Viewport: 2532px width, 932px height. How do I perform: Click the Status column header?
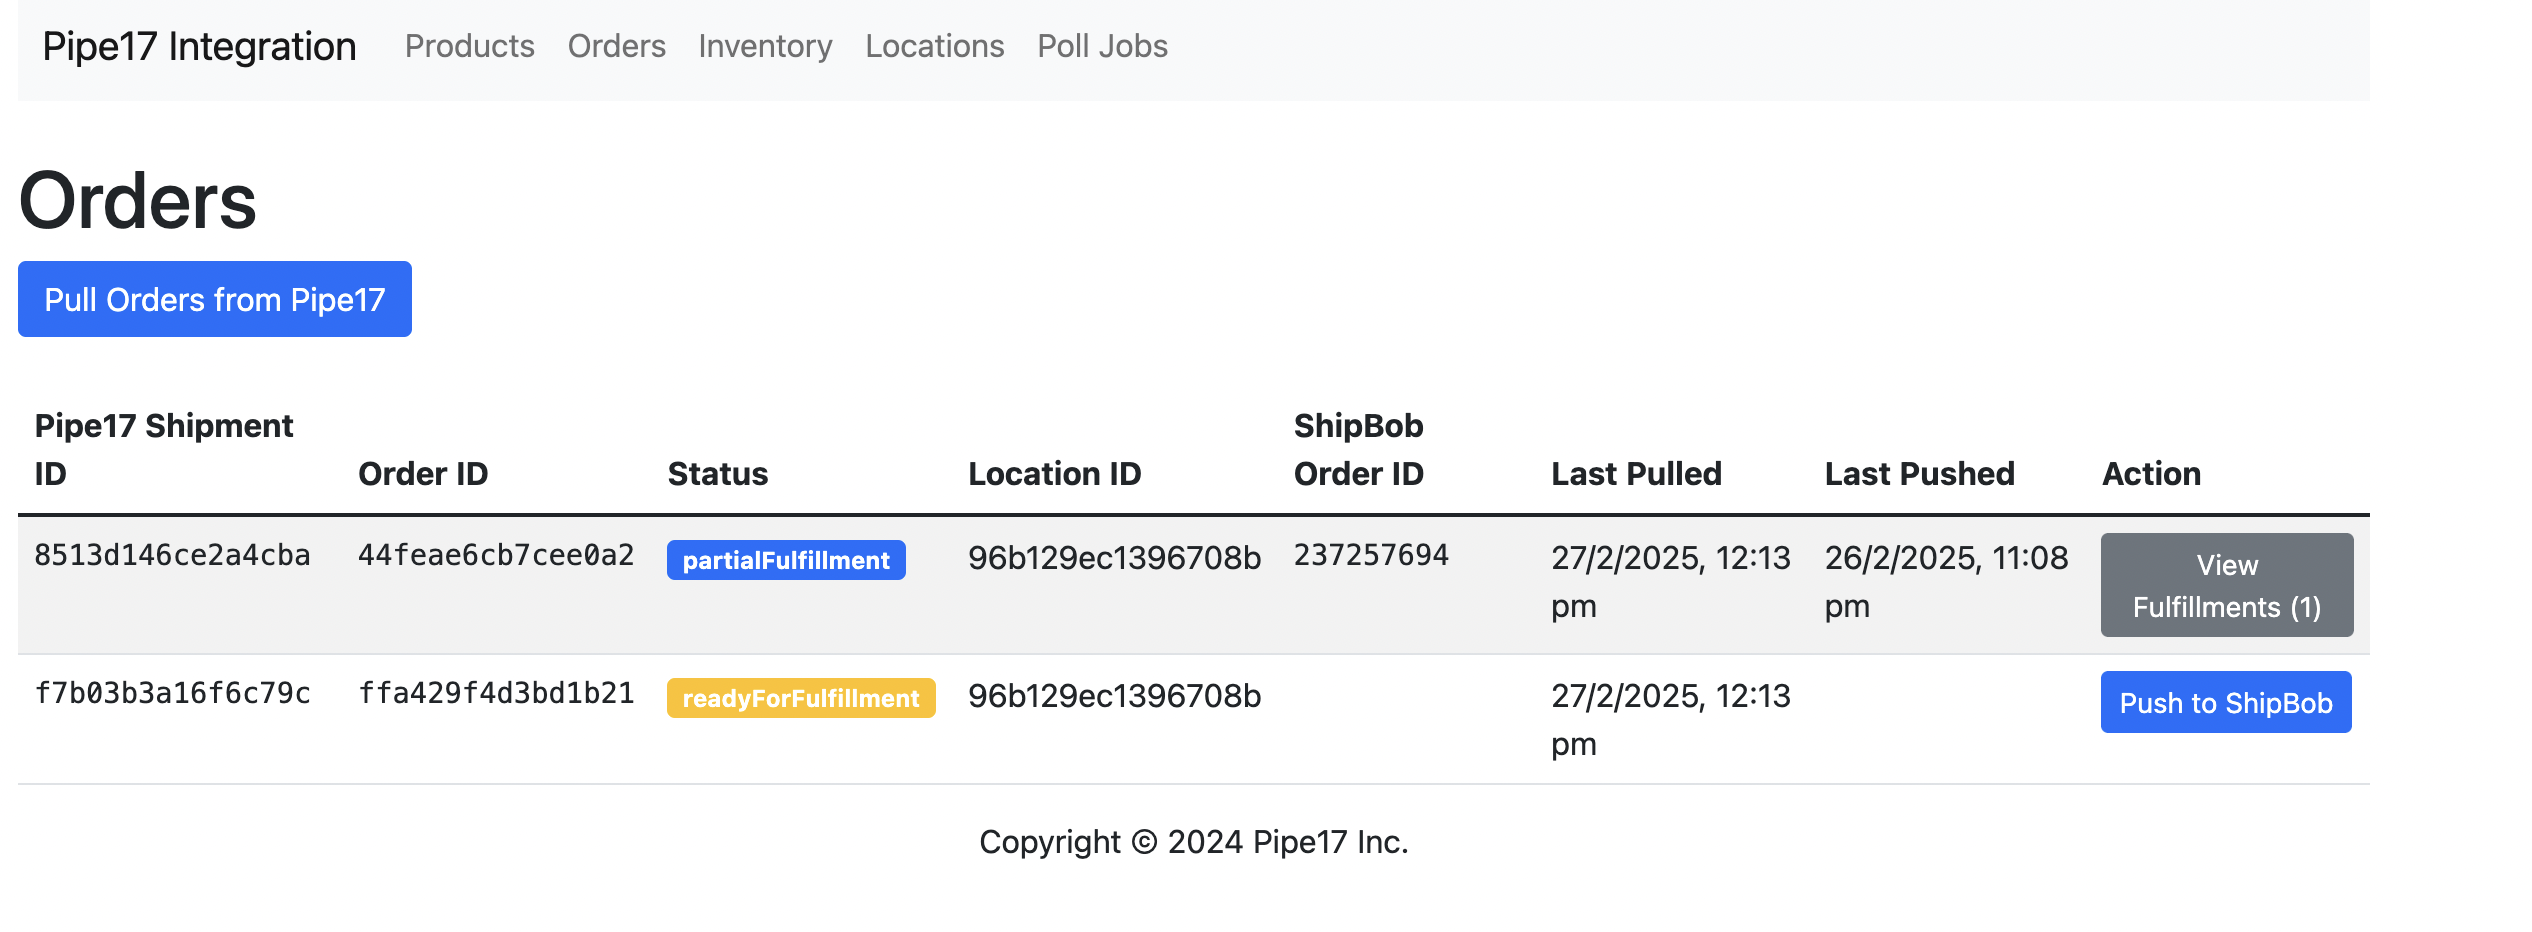(718, 473)
